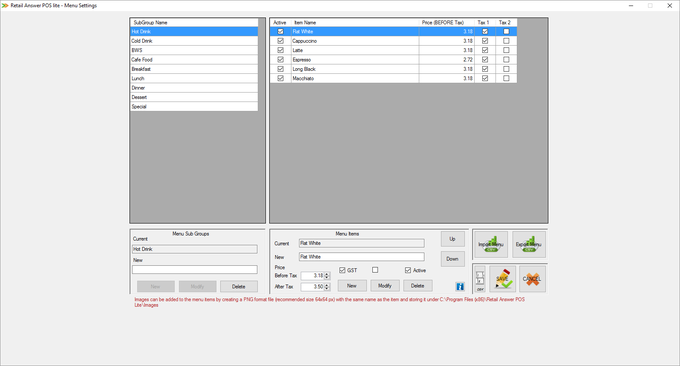
Task: Select the Espresso item name cell
Action: pos(355,60)
